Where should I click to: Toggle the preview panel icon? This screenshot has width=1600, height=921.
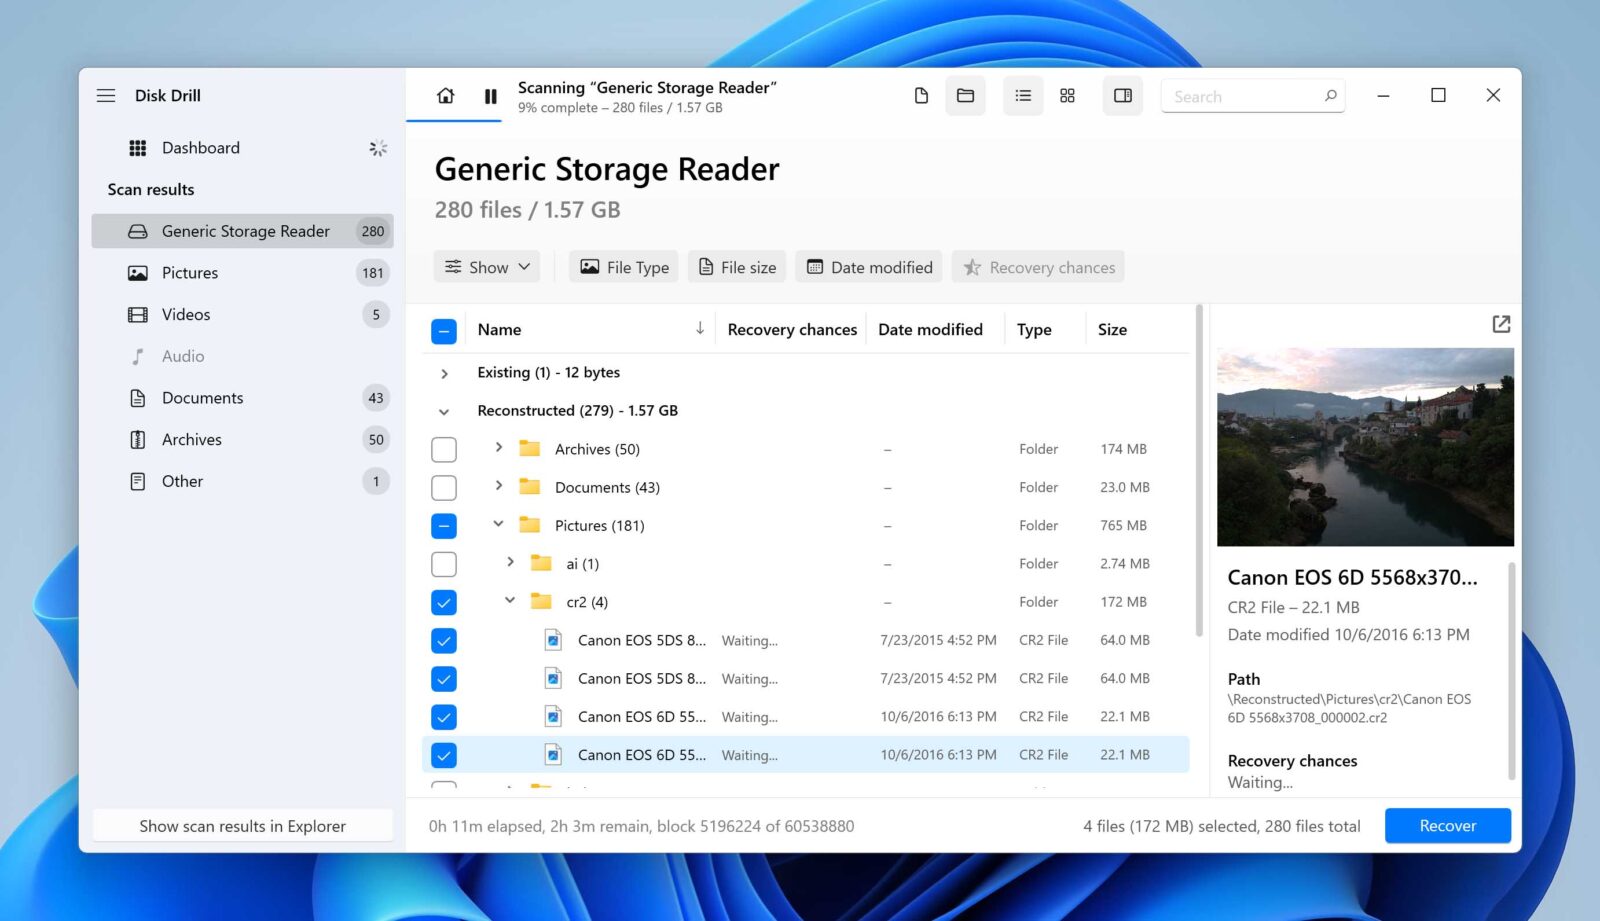[x=1123, y=96]
